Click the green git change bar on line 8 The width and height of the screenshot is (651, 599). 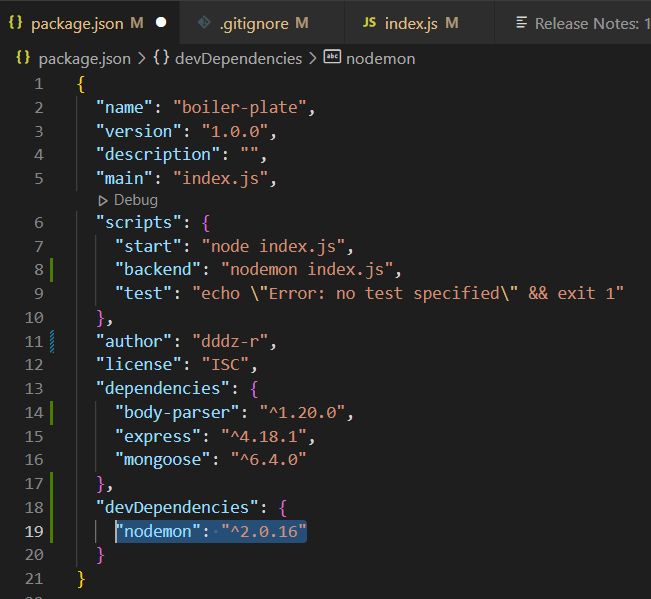point(51,270)
